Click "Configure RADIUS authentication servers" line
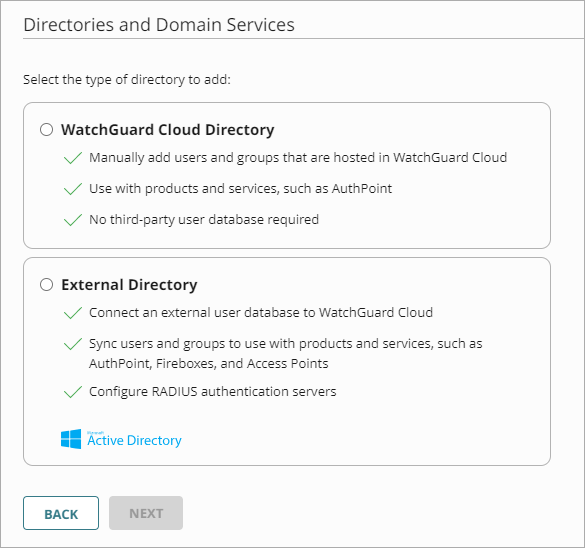Image resolution: width=585 pixels, height=548 pixels. 213,392
